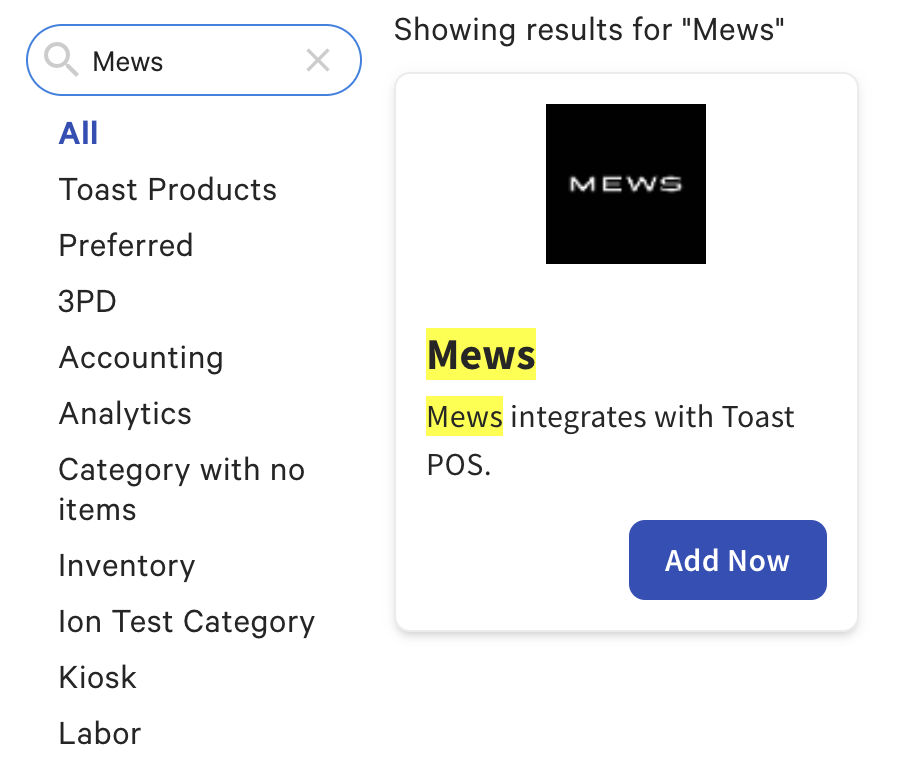Click the magnifying glass search icon
Screen dimensions: 900x760
pos(62,61)
